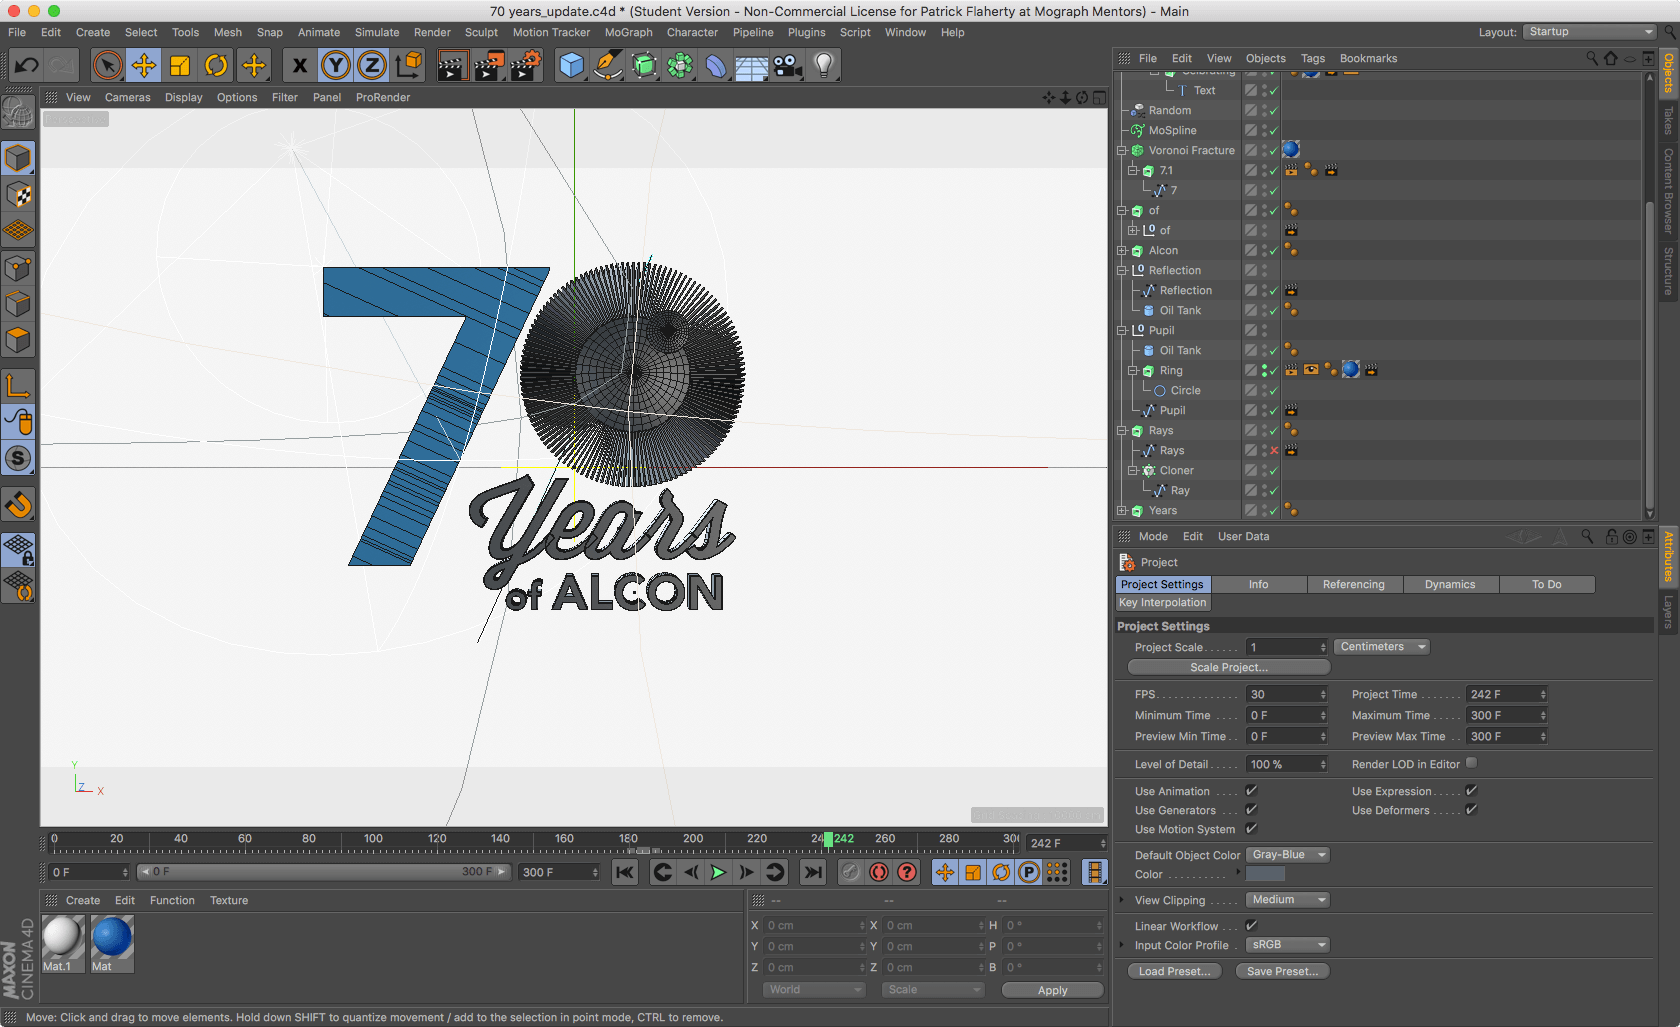This screenshot has height=1027, width=1680.
Task: Open the Simulate menu
Action: (x=377, y=32)
